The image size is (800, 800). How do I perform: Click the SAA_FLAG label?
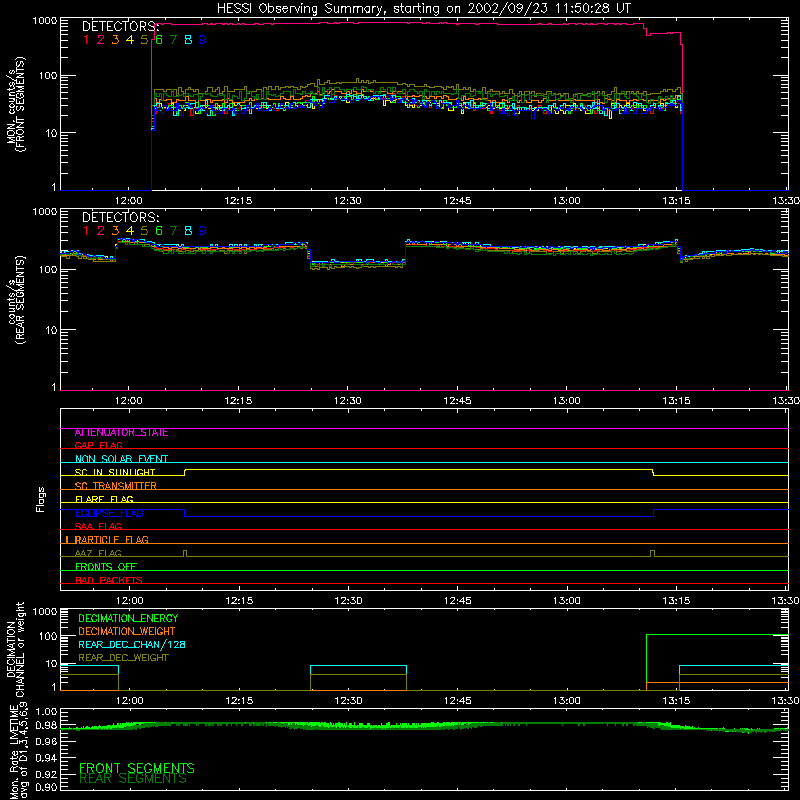coord(98,526)
